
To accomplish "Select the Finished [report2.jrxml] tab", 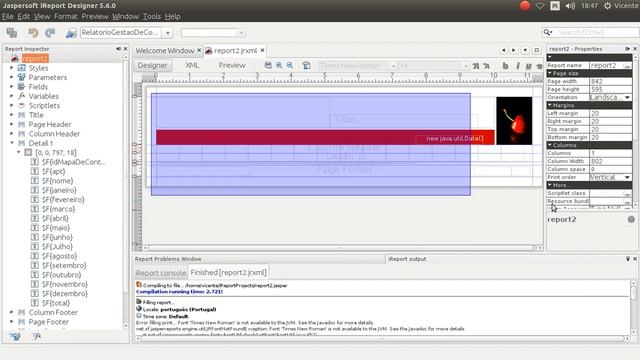I will pyautogui.click(x=228, y=273).
